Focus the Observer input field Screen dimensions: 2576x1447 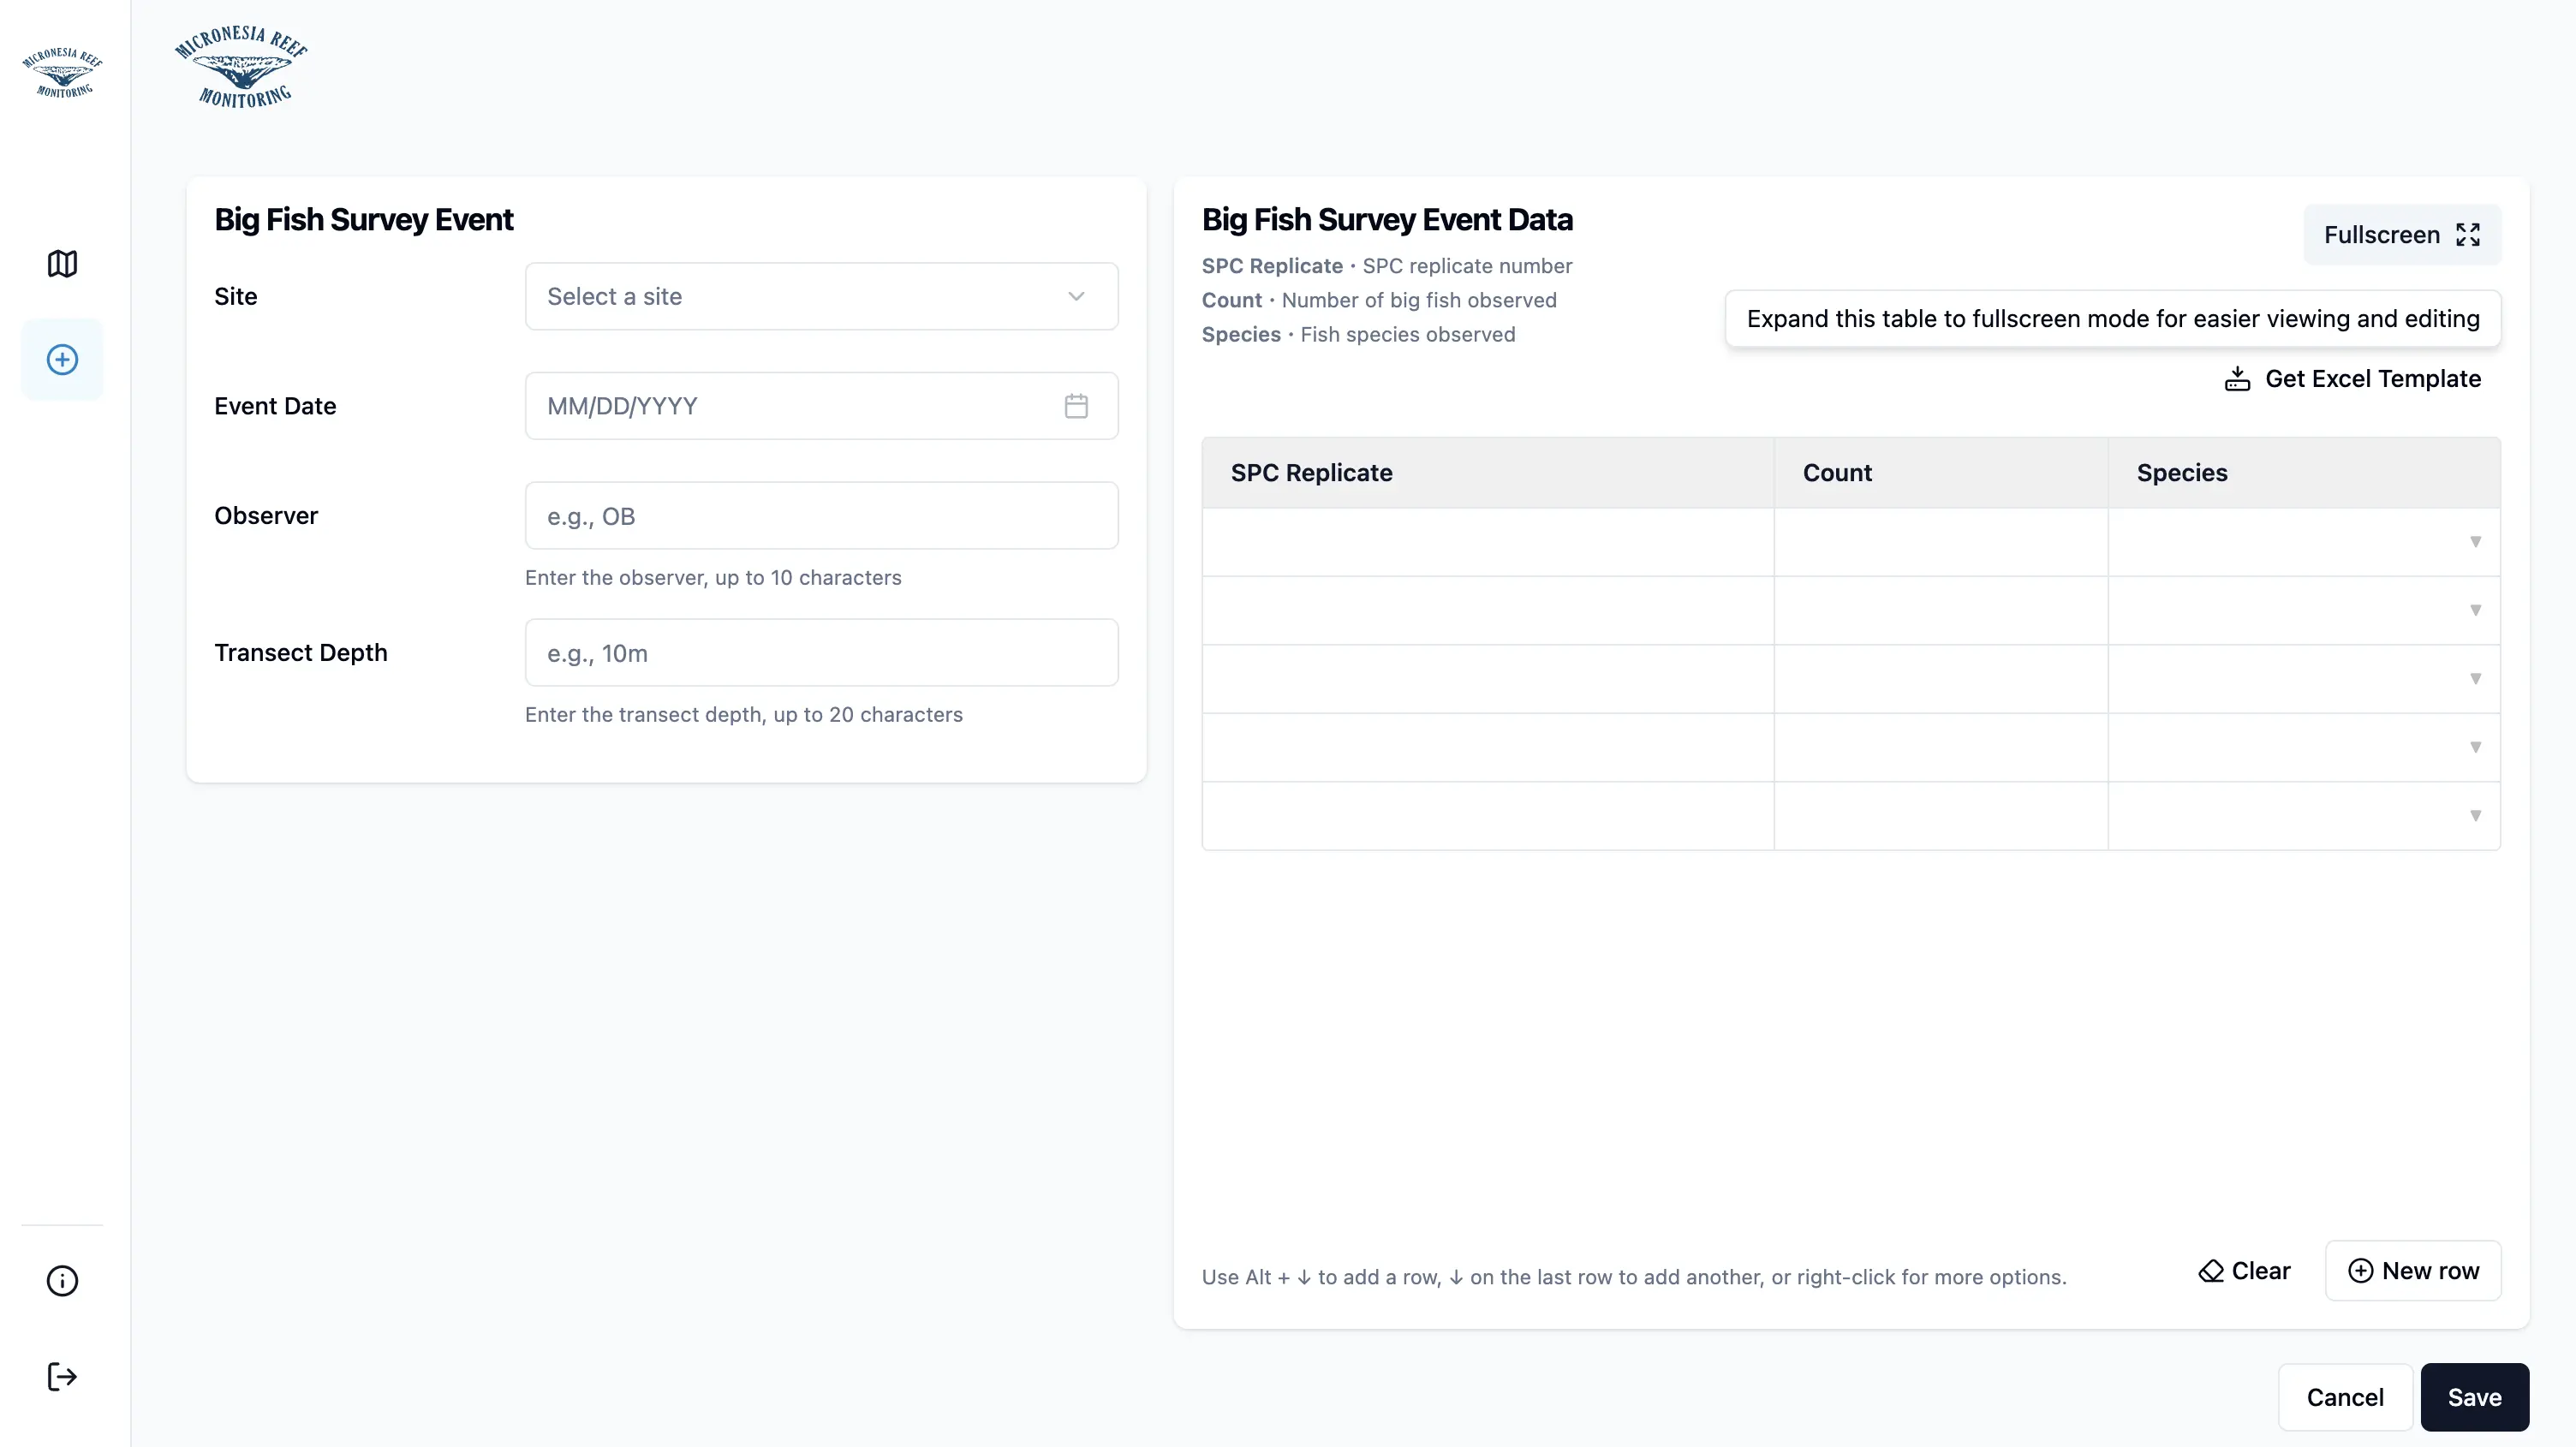point(821,516)
